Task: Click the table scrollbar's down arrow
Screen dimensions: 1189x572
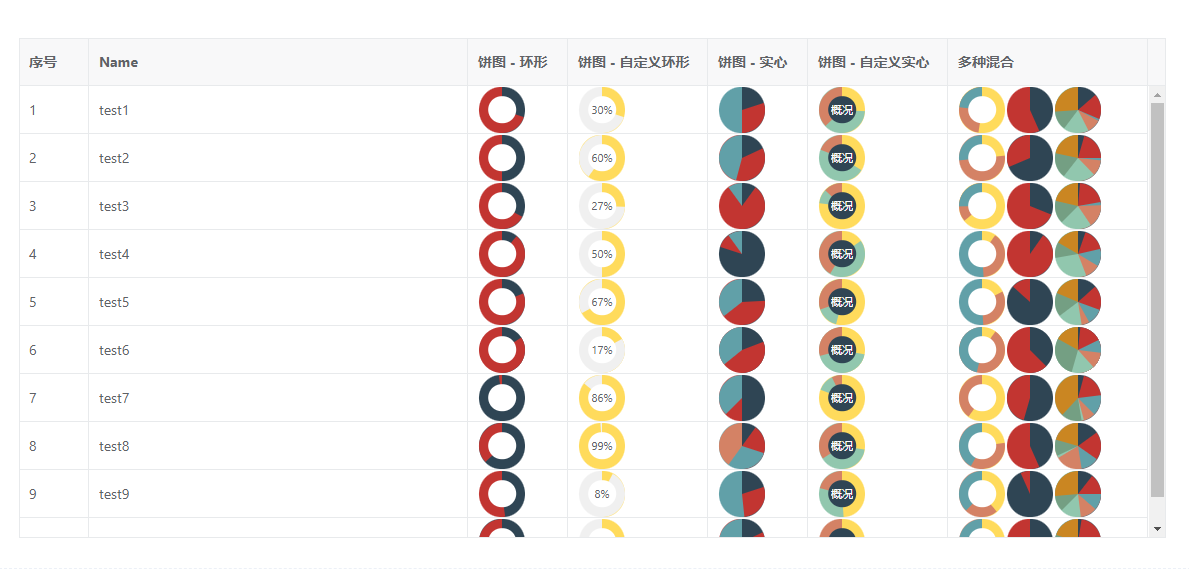Action: pos(1158,528)
